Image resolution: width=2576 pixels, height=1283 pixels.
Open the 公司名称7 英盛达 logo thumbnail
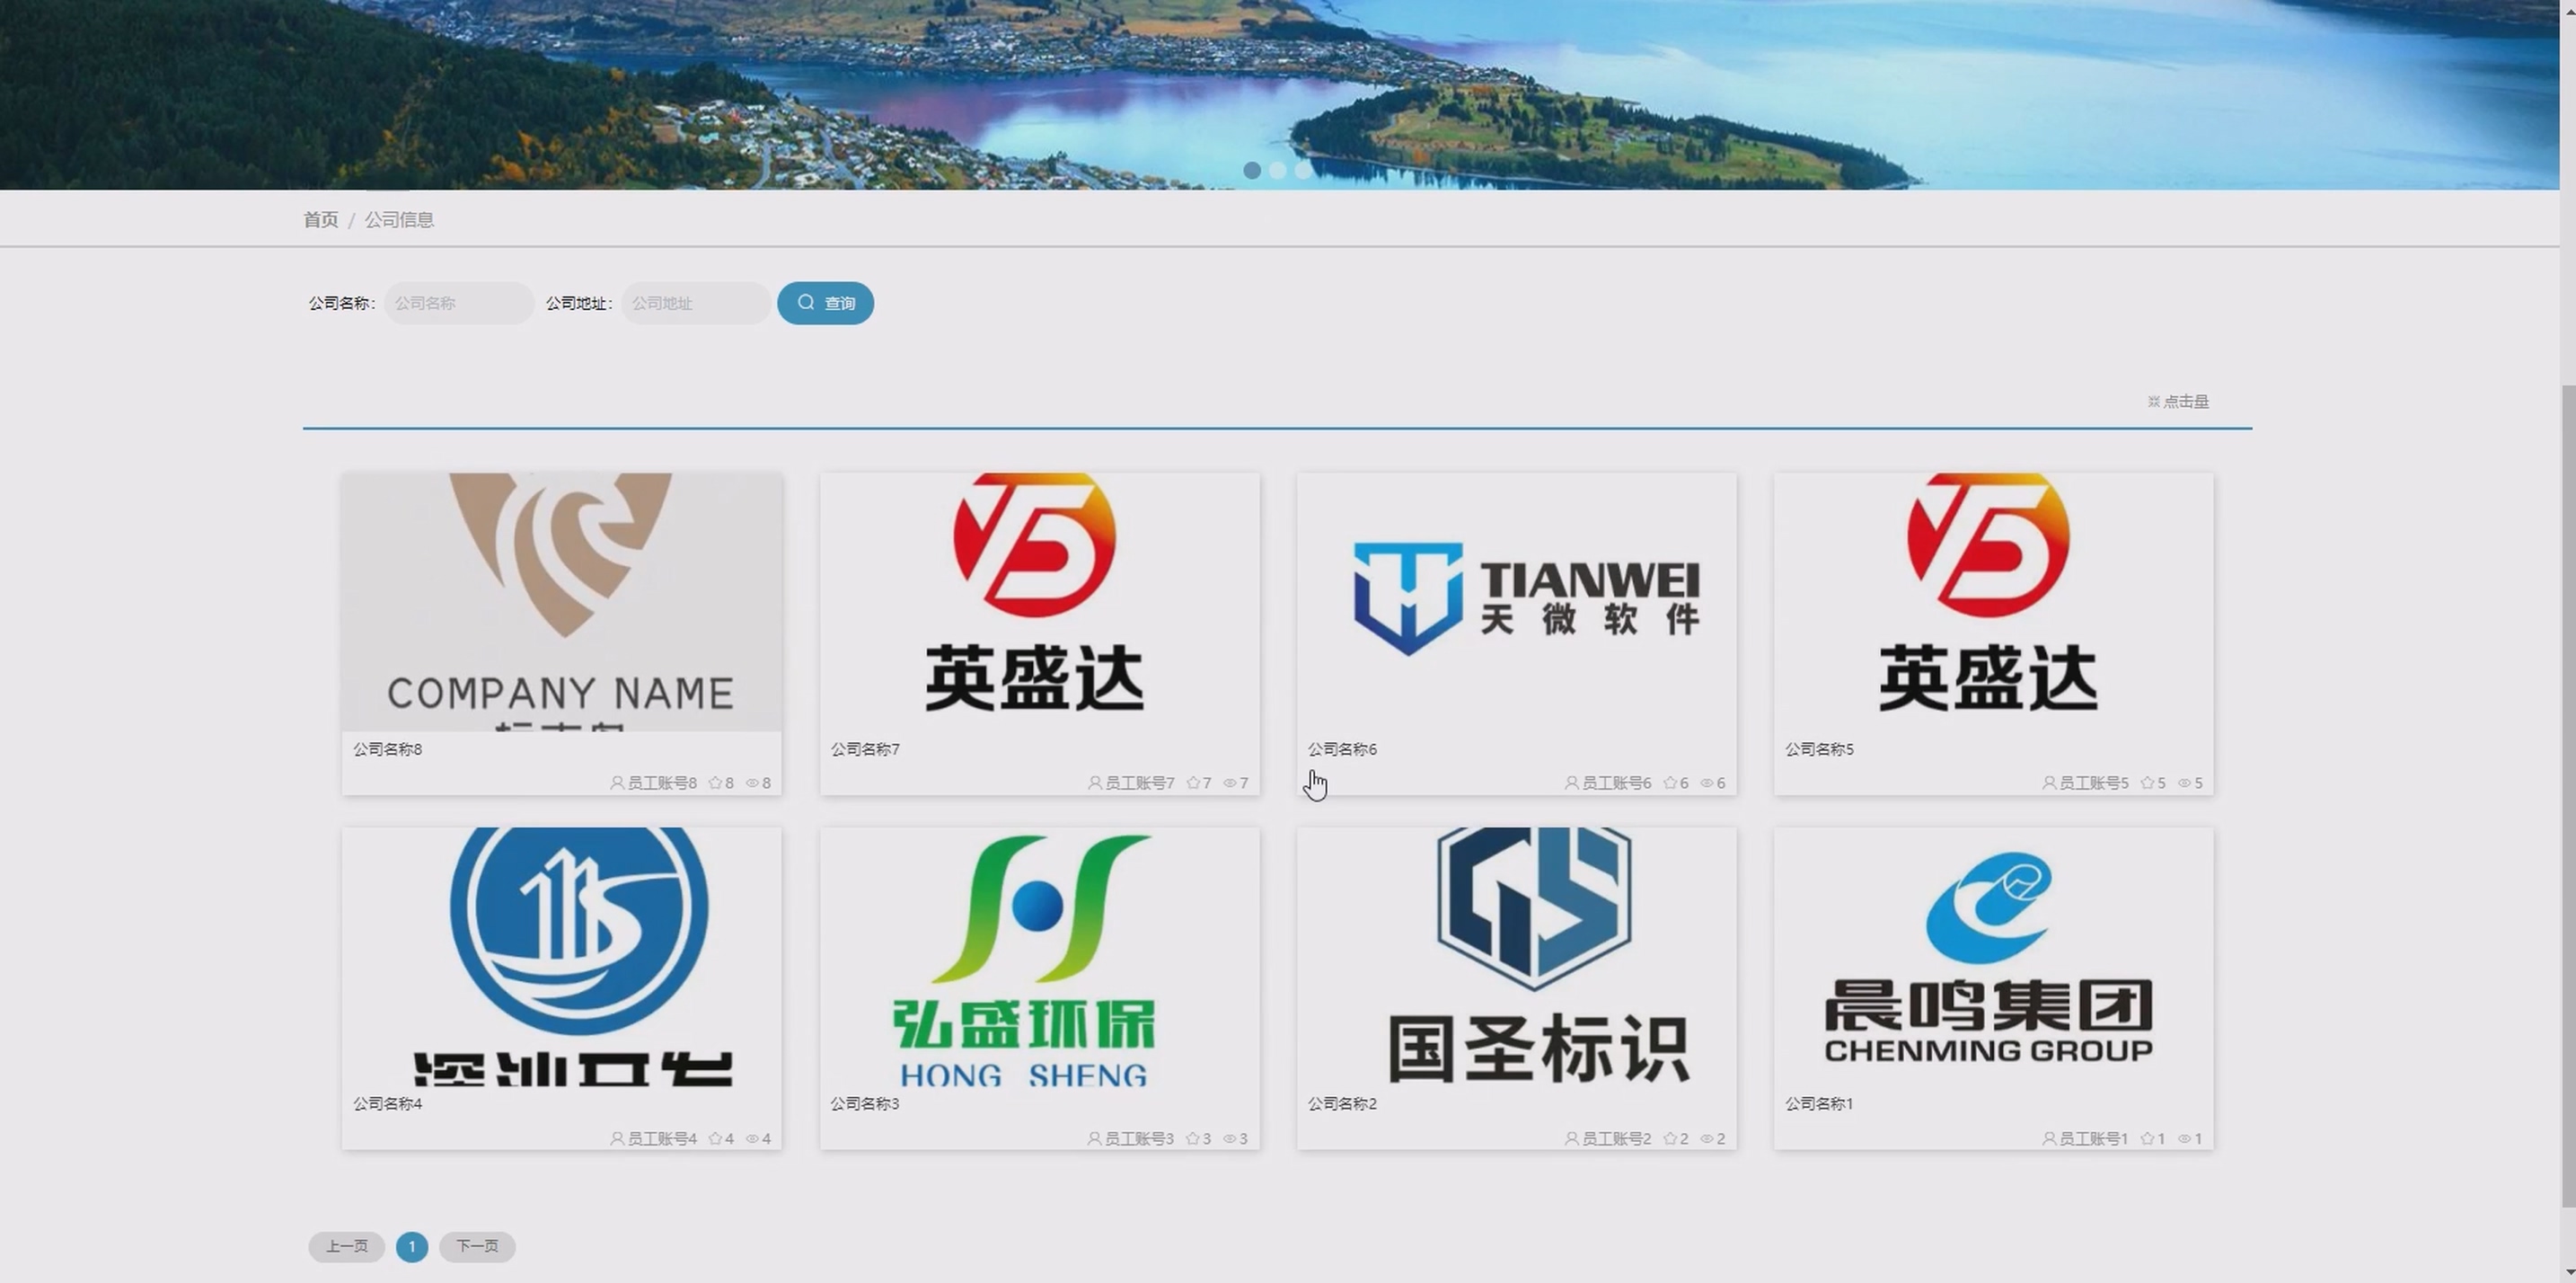point(1039,602)
